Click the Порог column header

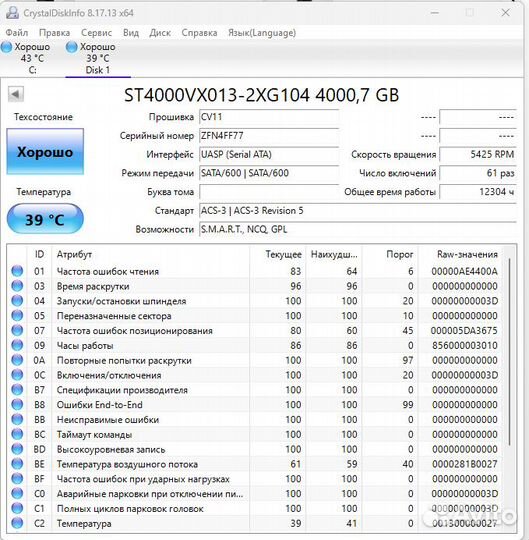pyautogui.click(x=390, y=255)
